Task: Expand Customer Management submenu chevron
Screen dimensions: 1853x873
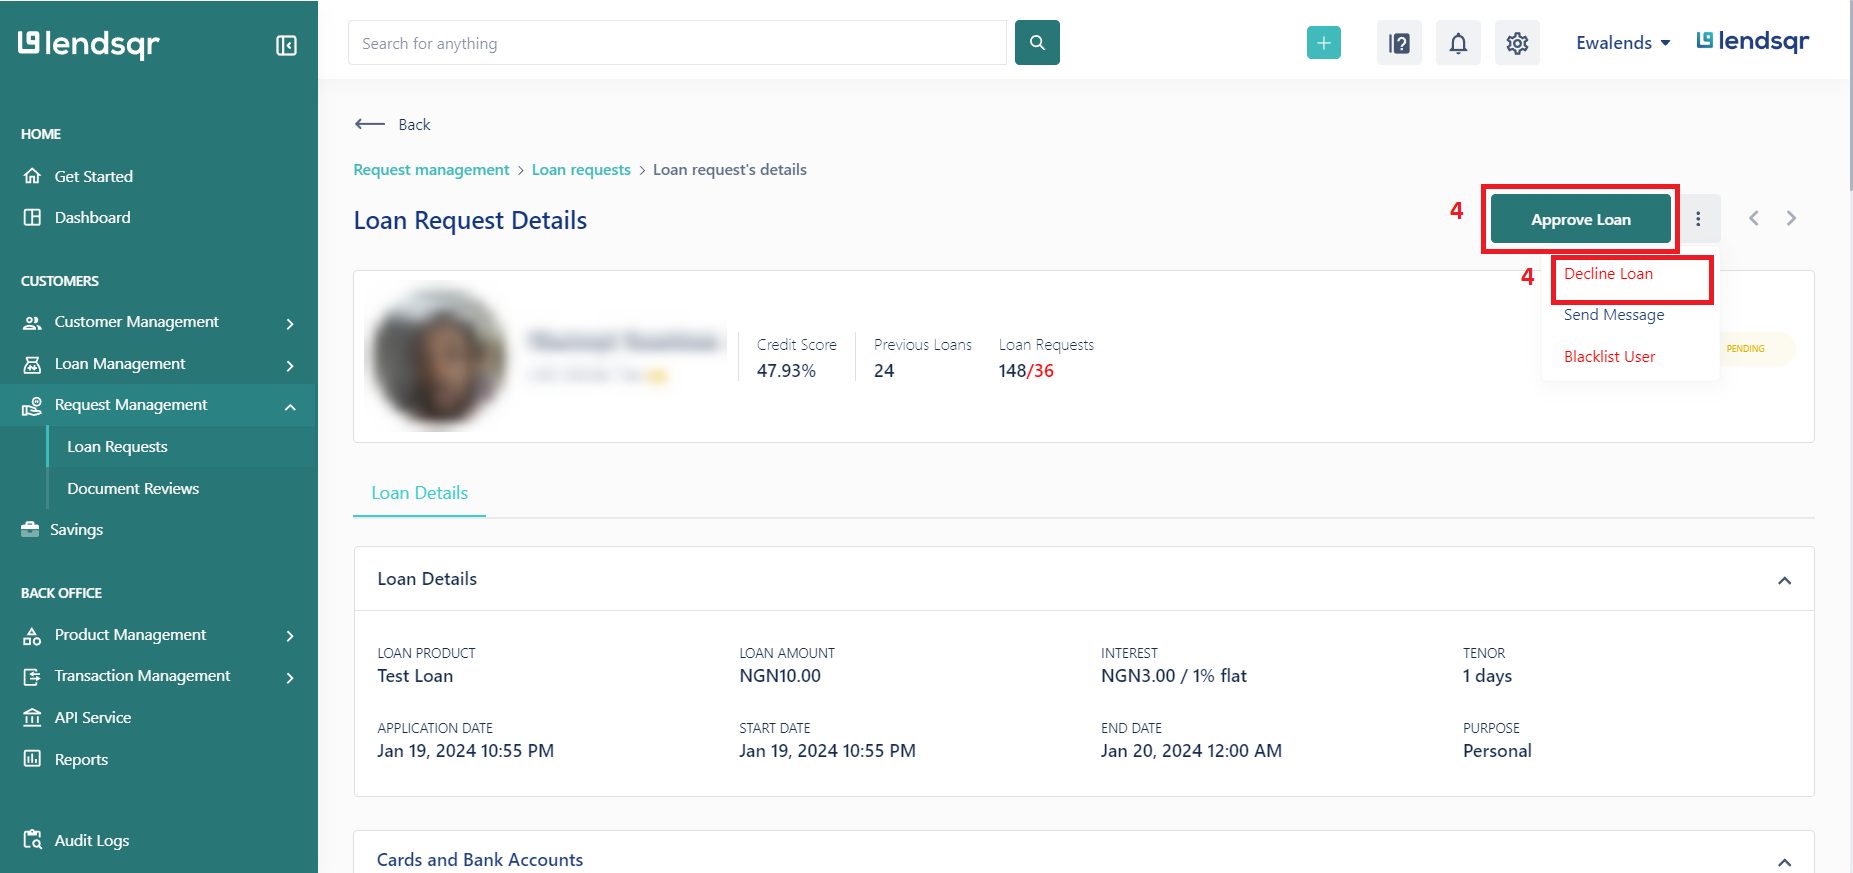Action: click(x=290, y=323)
